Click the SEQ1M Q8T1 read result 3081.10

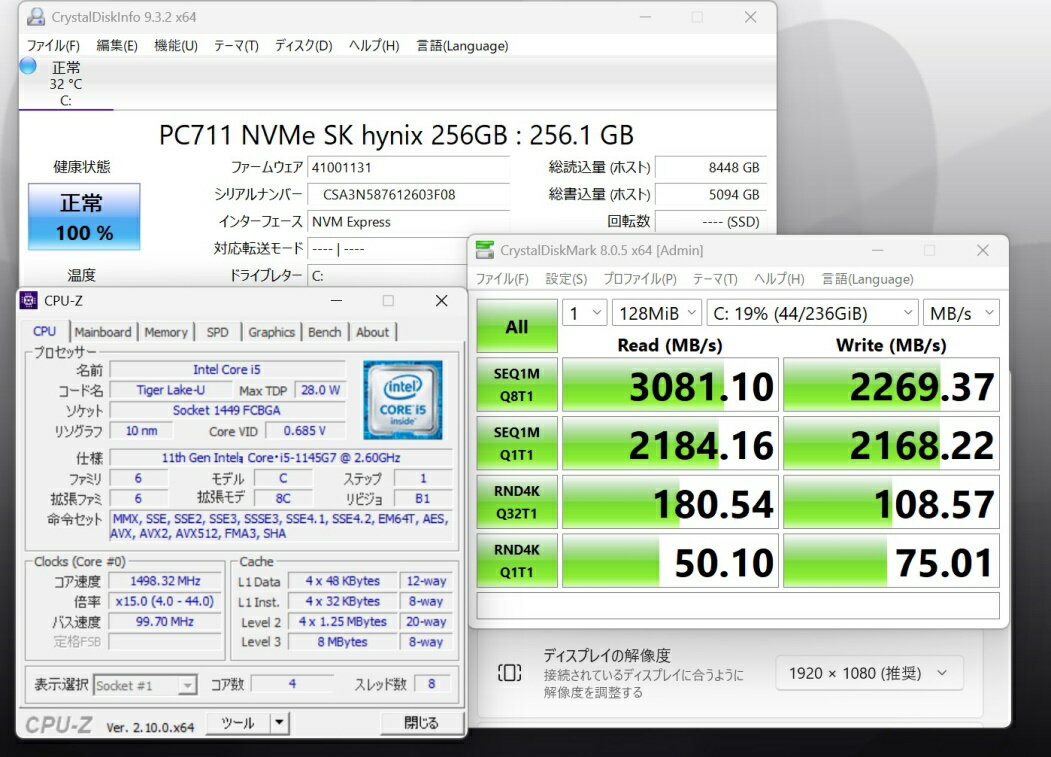pos(670,385)
